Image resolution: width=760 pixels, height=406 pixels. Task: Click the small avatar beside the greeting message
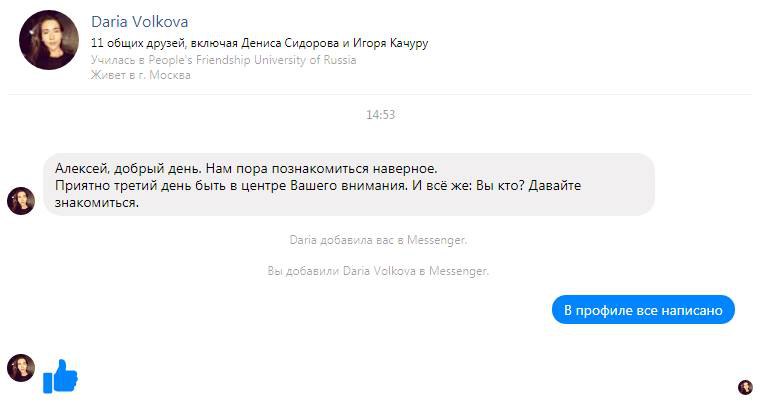(21, 201)
